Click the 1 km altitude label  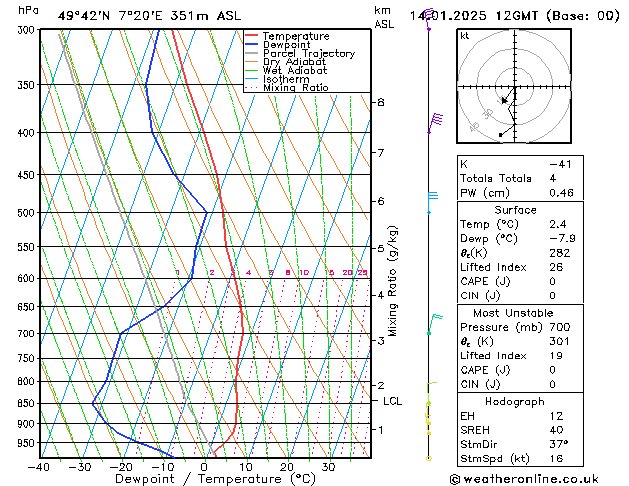point(381,430)
